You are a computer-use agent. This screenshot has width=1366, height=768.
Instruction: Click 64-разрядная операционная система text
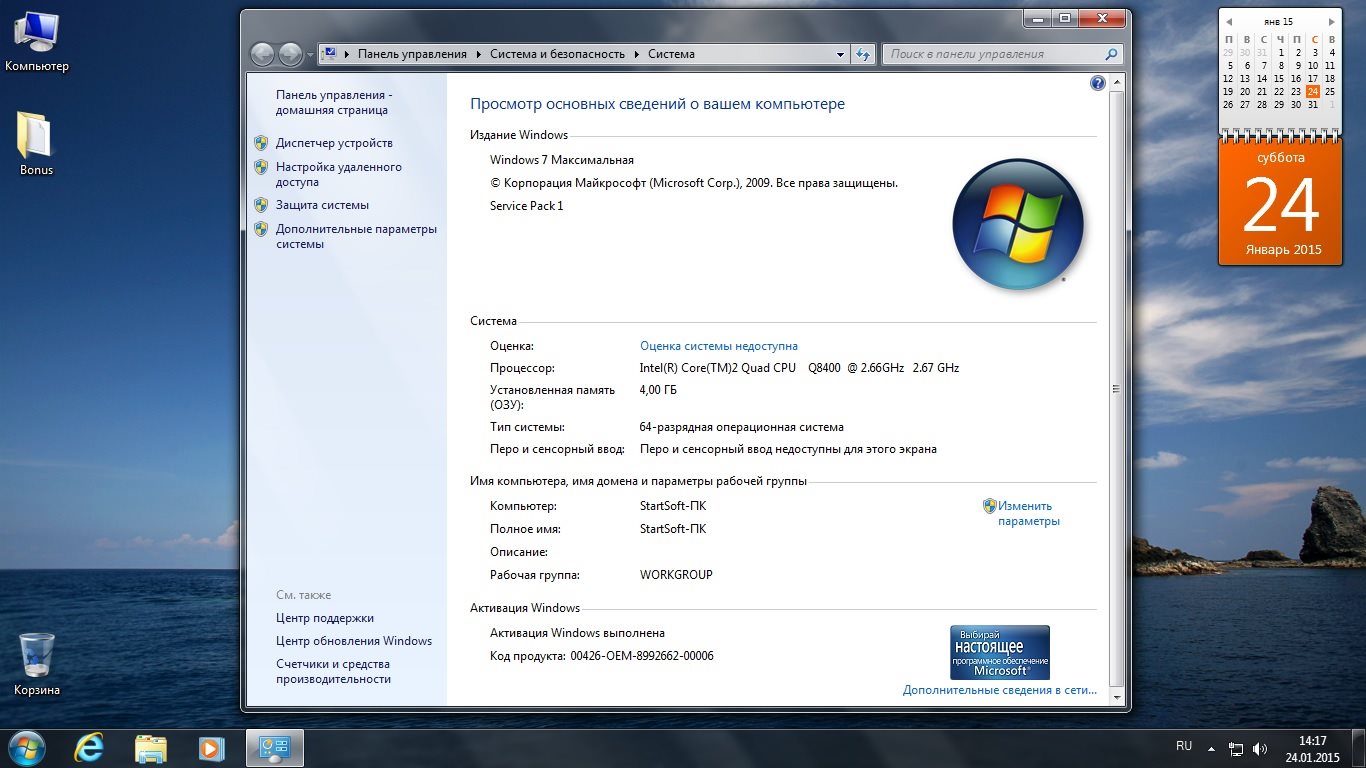click(741, 427)
